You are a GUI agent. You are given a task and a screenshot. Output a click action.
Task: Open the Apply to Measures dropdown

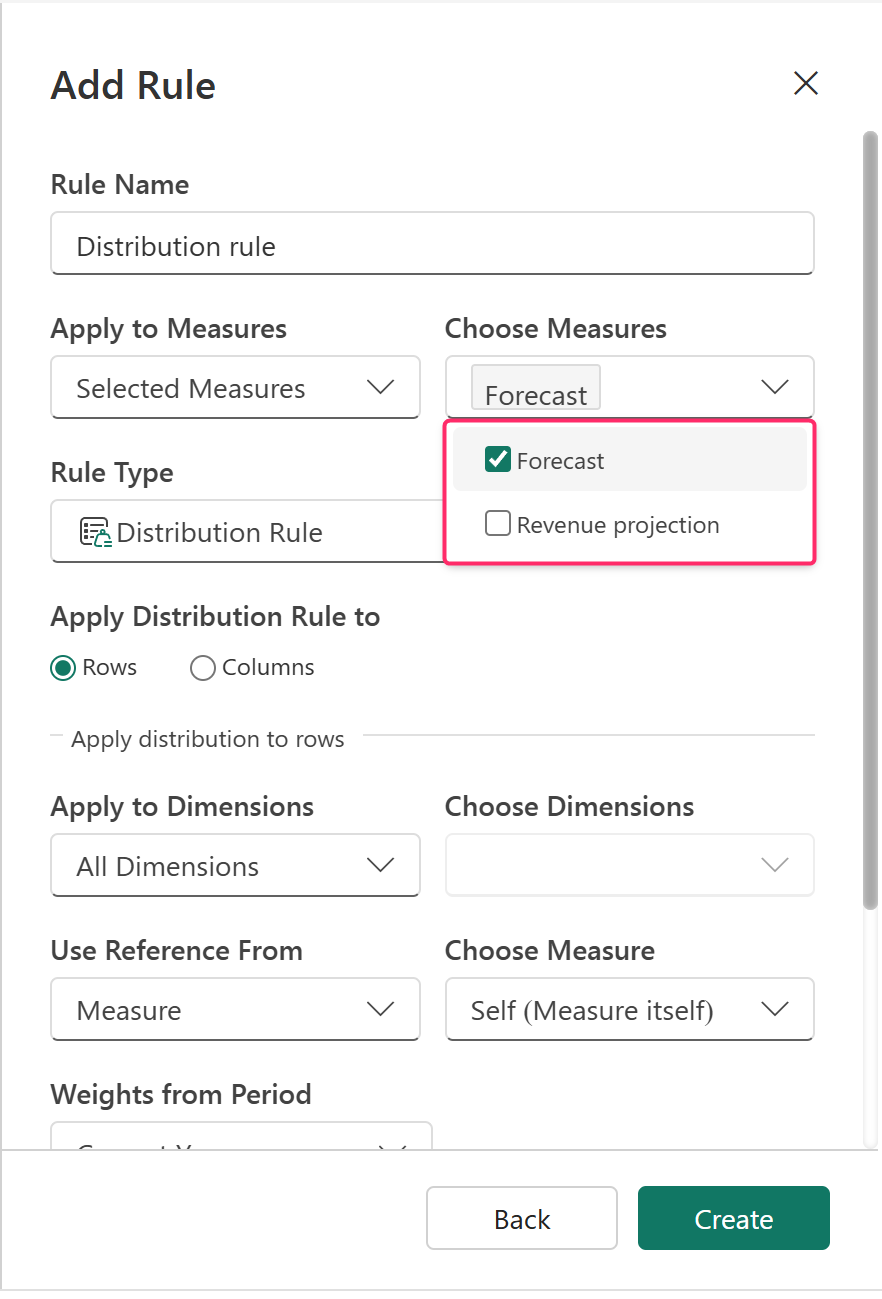[x=235, y=387]
